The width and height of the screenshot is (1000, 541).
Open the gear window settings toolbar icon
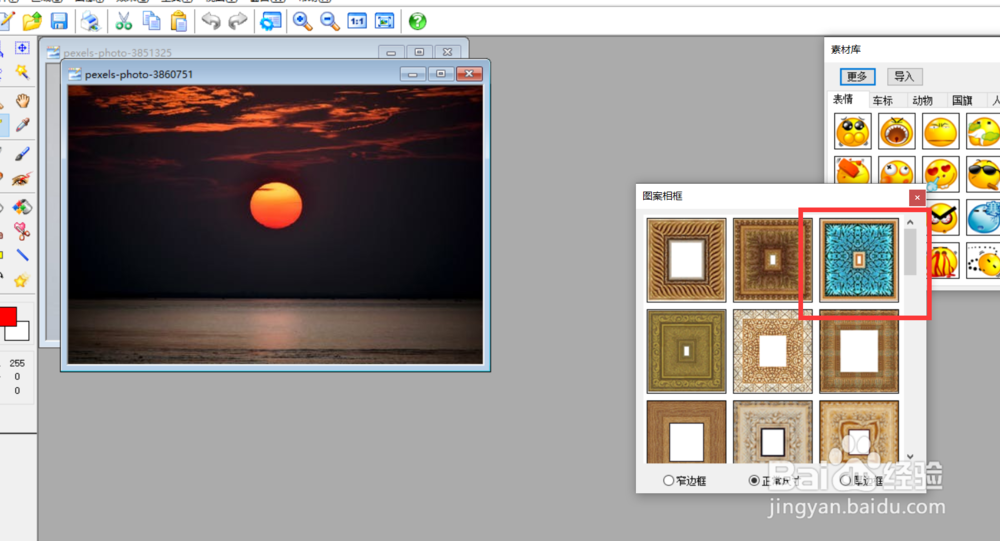point(270,22)
